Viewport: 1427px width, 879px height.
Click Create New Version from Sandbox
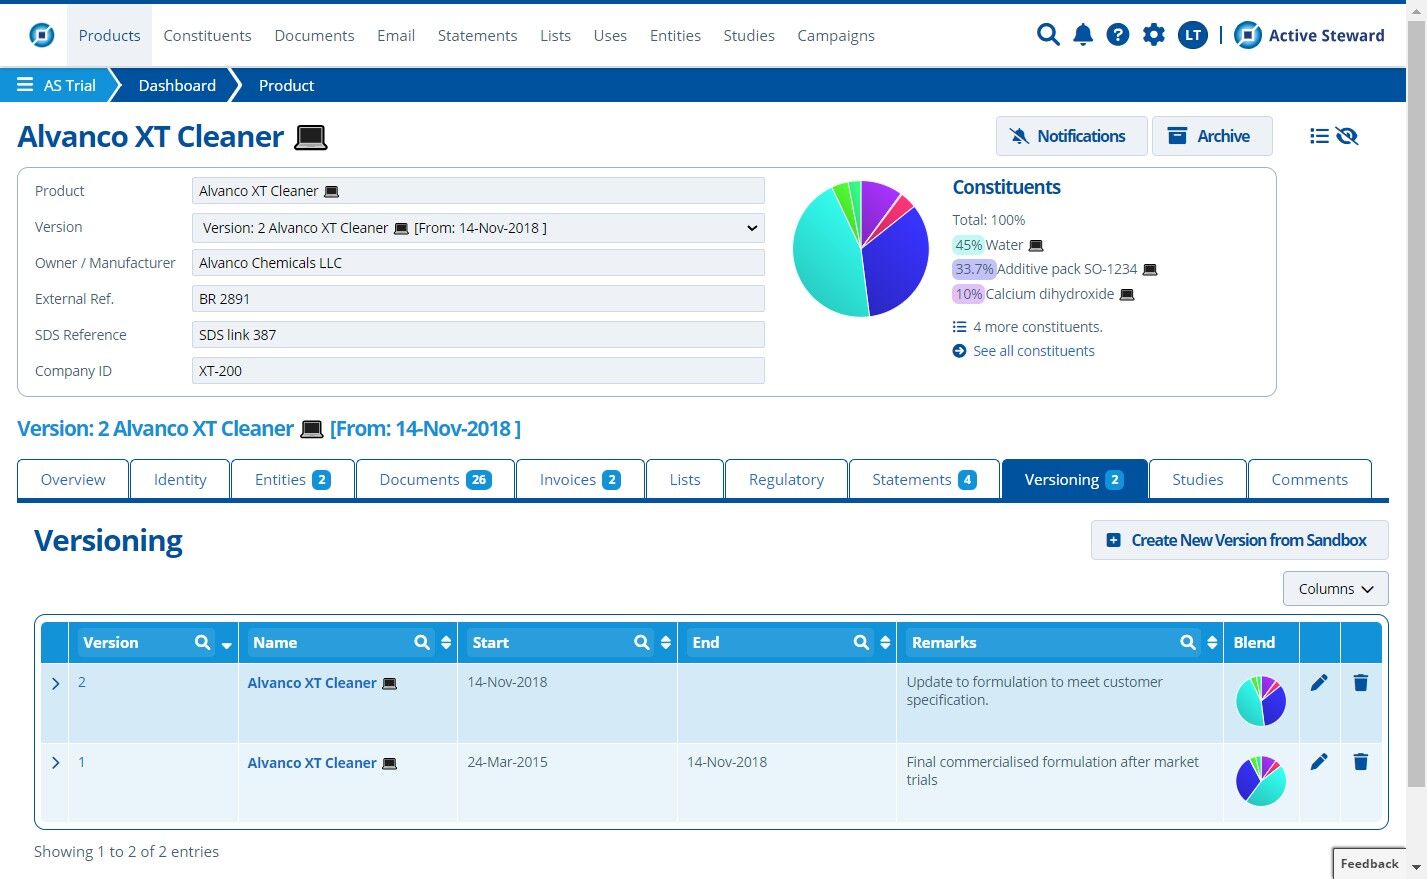(1239, 540)
